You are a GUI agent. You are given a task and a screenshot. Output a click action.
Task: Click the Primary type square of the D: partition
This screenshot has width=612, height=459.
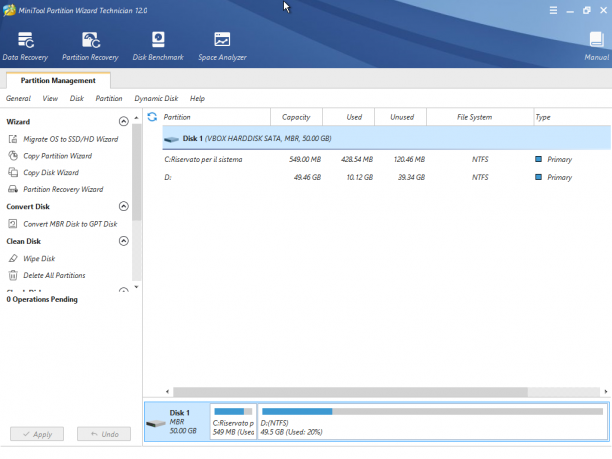538,177
